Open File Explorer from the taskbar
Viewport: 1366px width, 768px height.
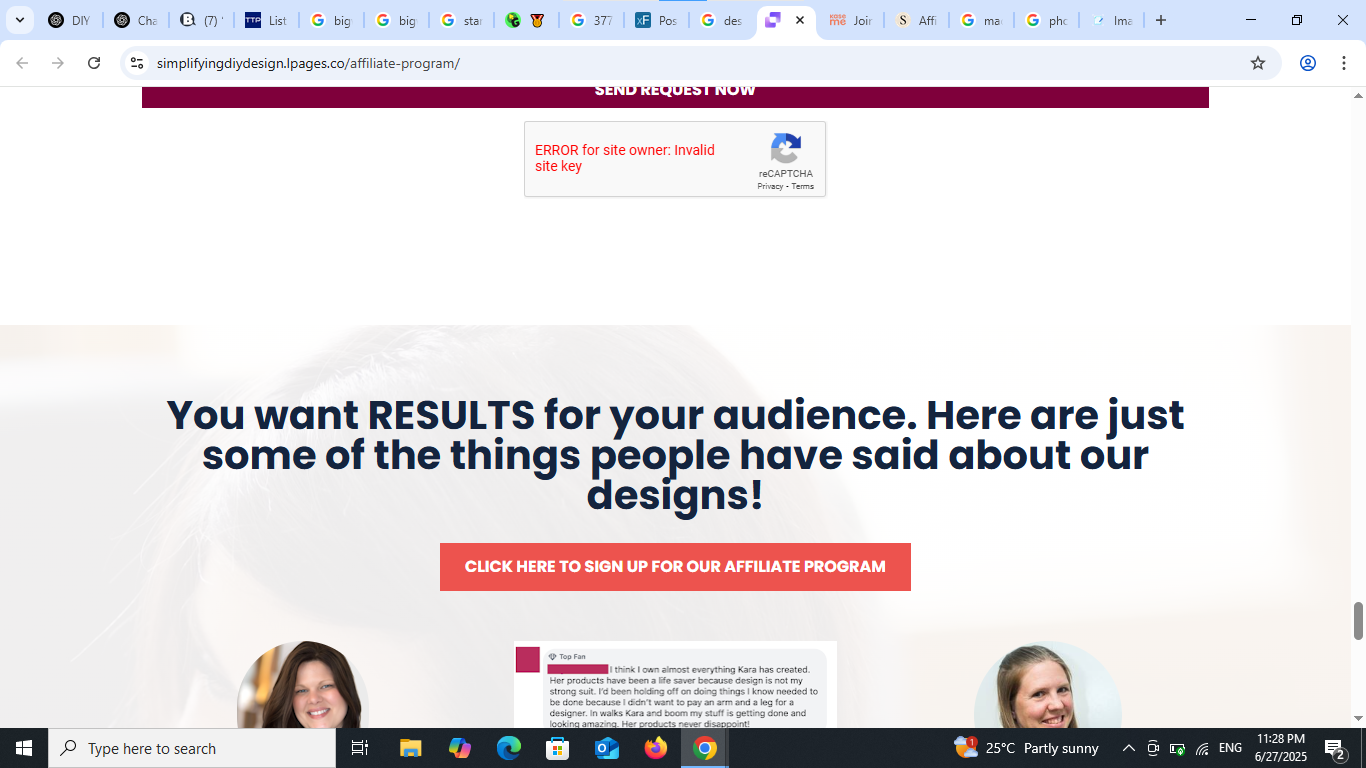[410, 748]
